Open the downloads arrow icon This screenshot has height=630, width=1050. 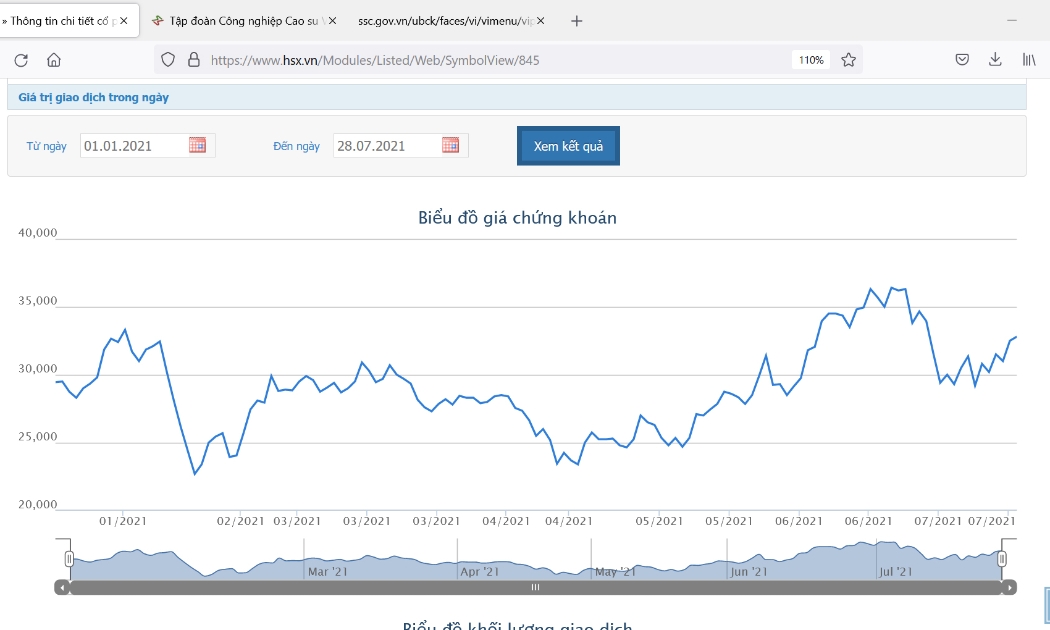point(995,60)
